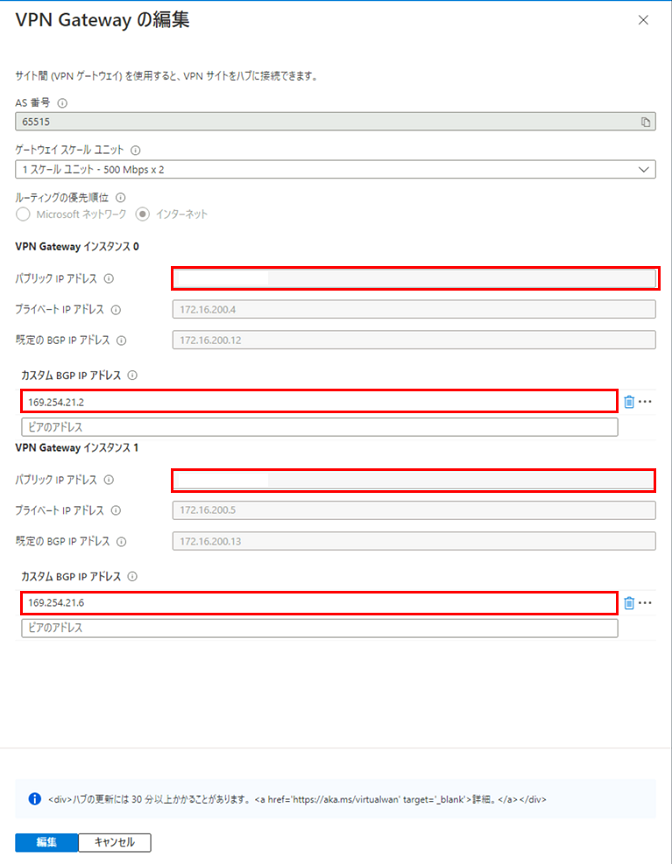Open more options for instance 0 BGP row

click(645, 402)
